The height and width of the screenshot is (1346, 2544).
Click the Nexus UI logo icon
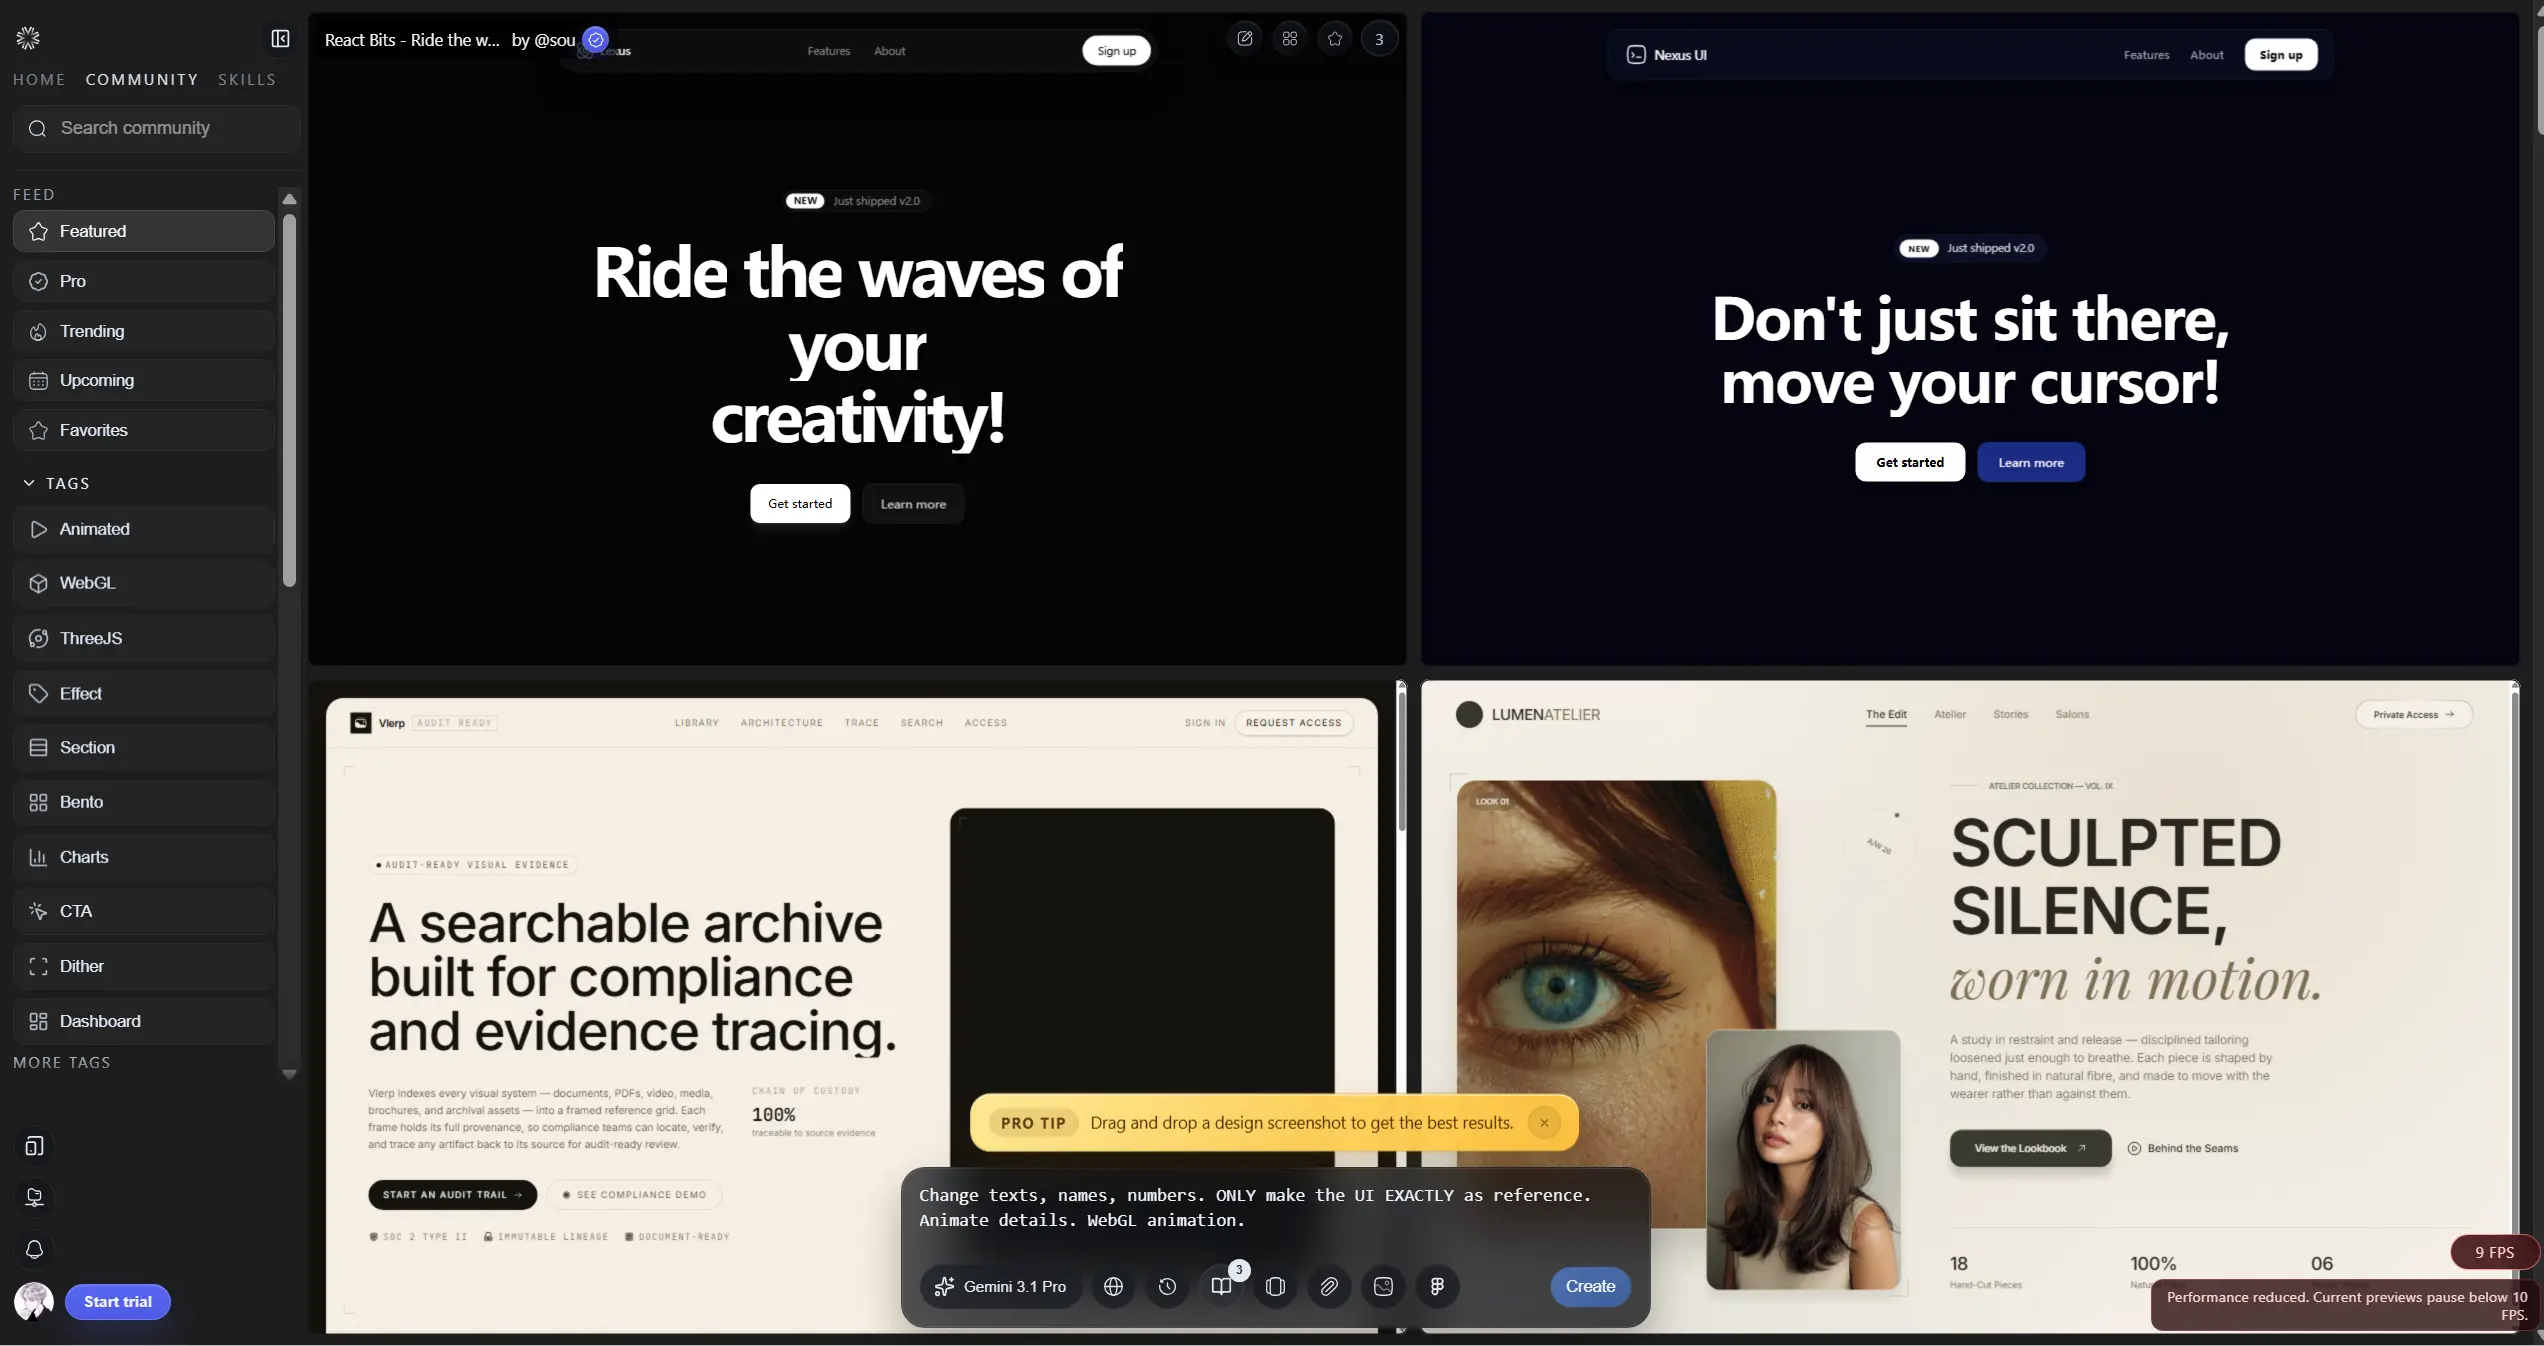pos(1636,55)
